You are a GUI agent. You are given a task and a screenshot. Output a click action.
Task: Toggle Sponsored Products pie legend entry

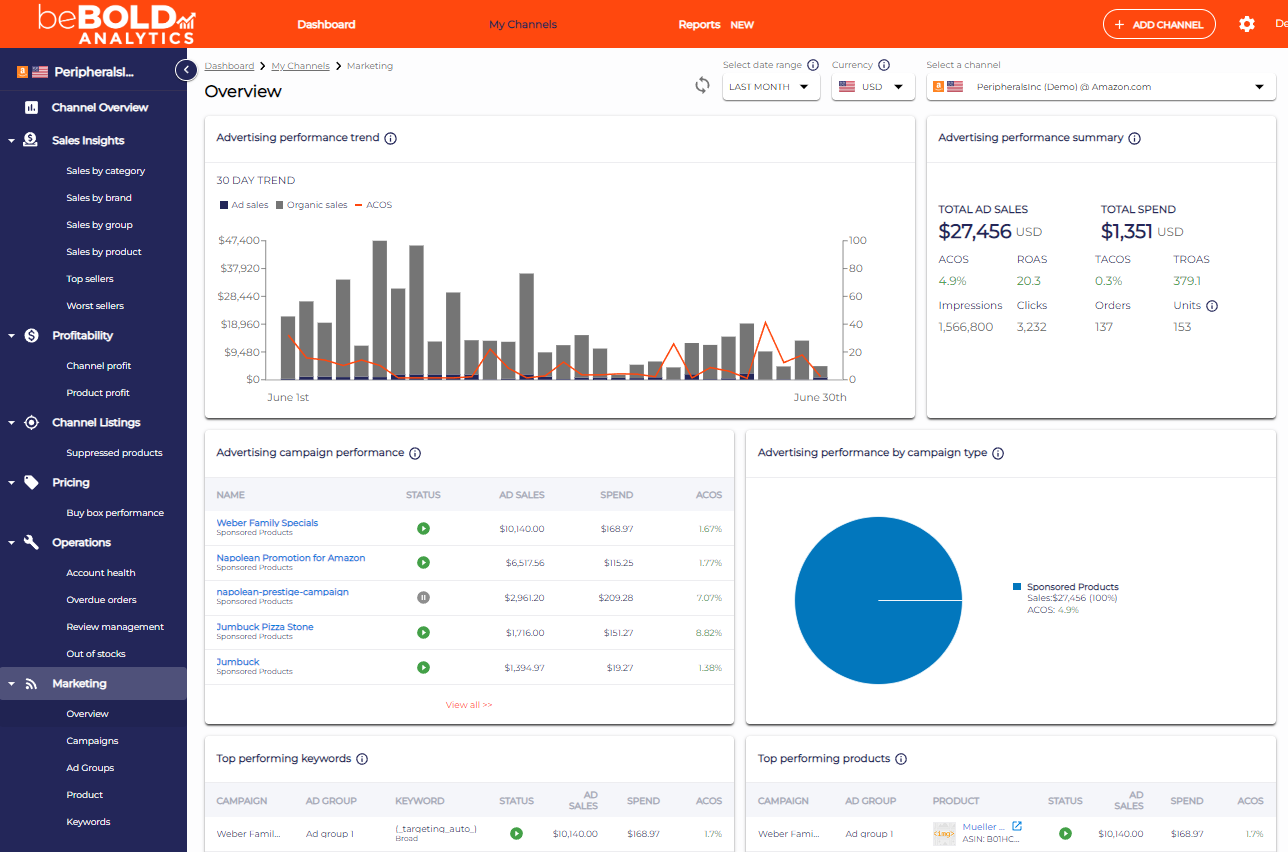click(x=1066, y=587)
